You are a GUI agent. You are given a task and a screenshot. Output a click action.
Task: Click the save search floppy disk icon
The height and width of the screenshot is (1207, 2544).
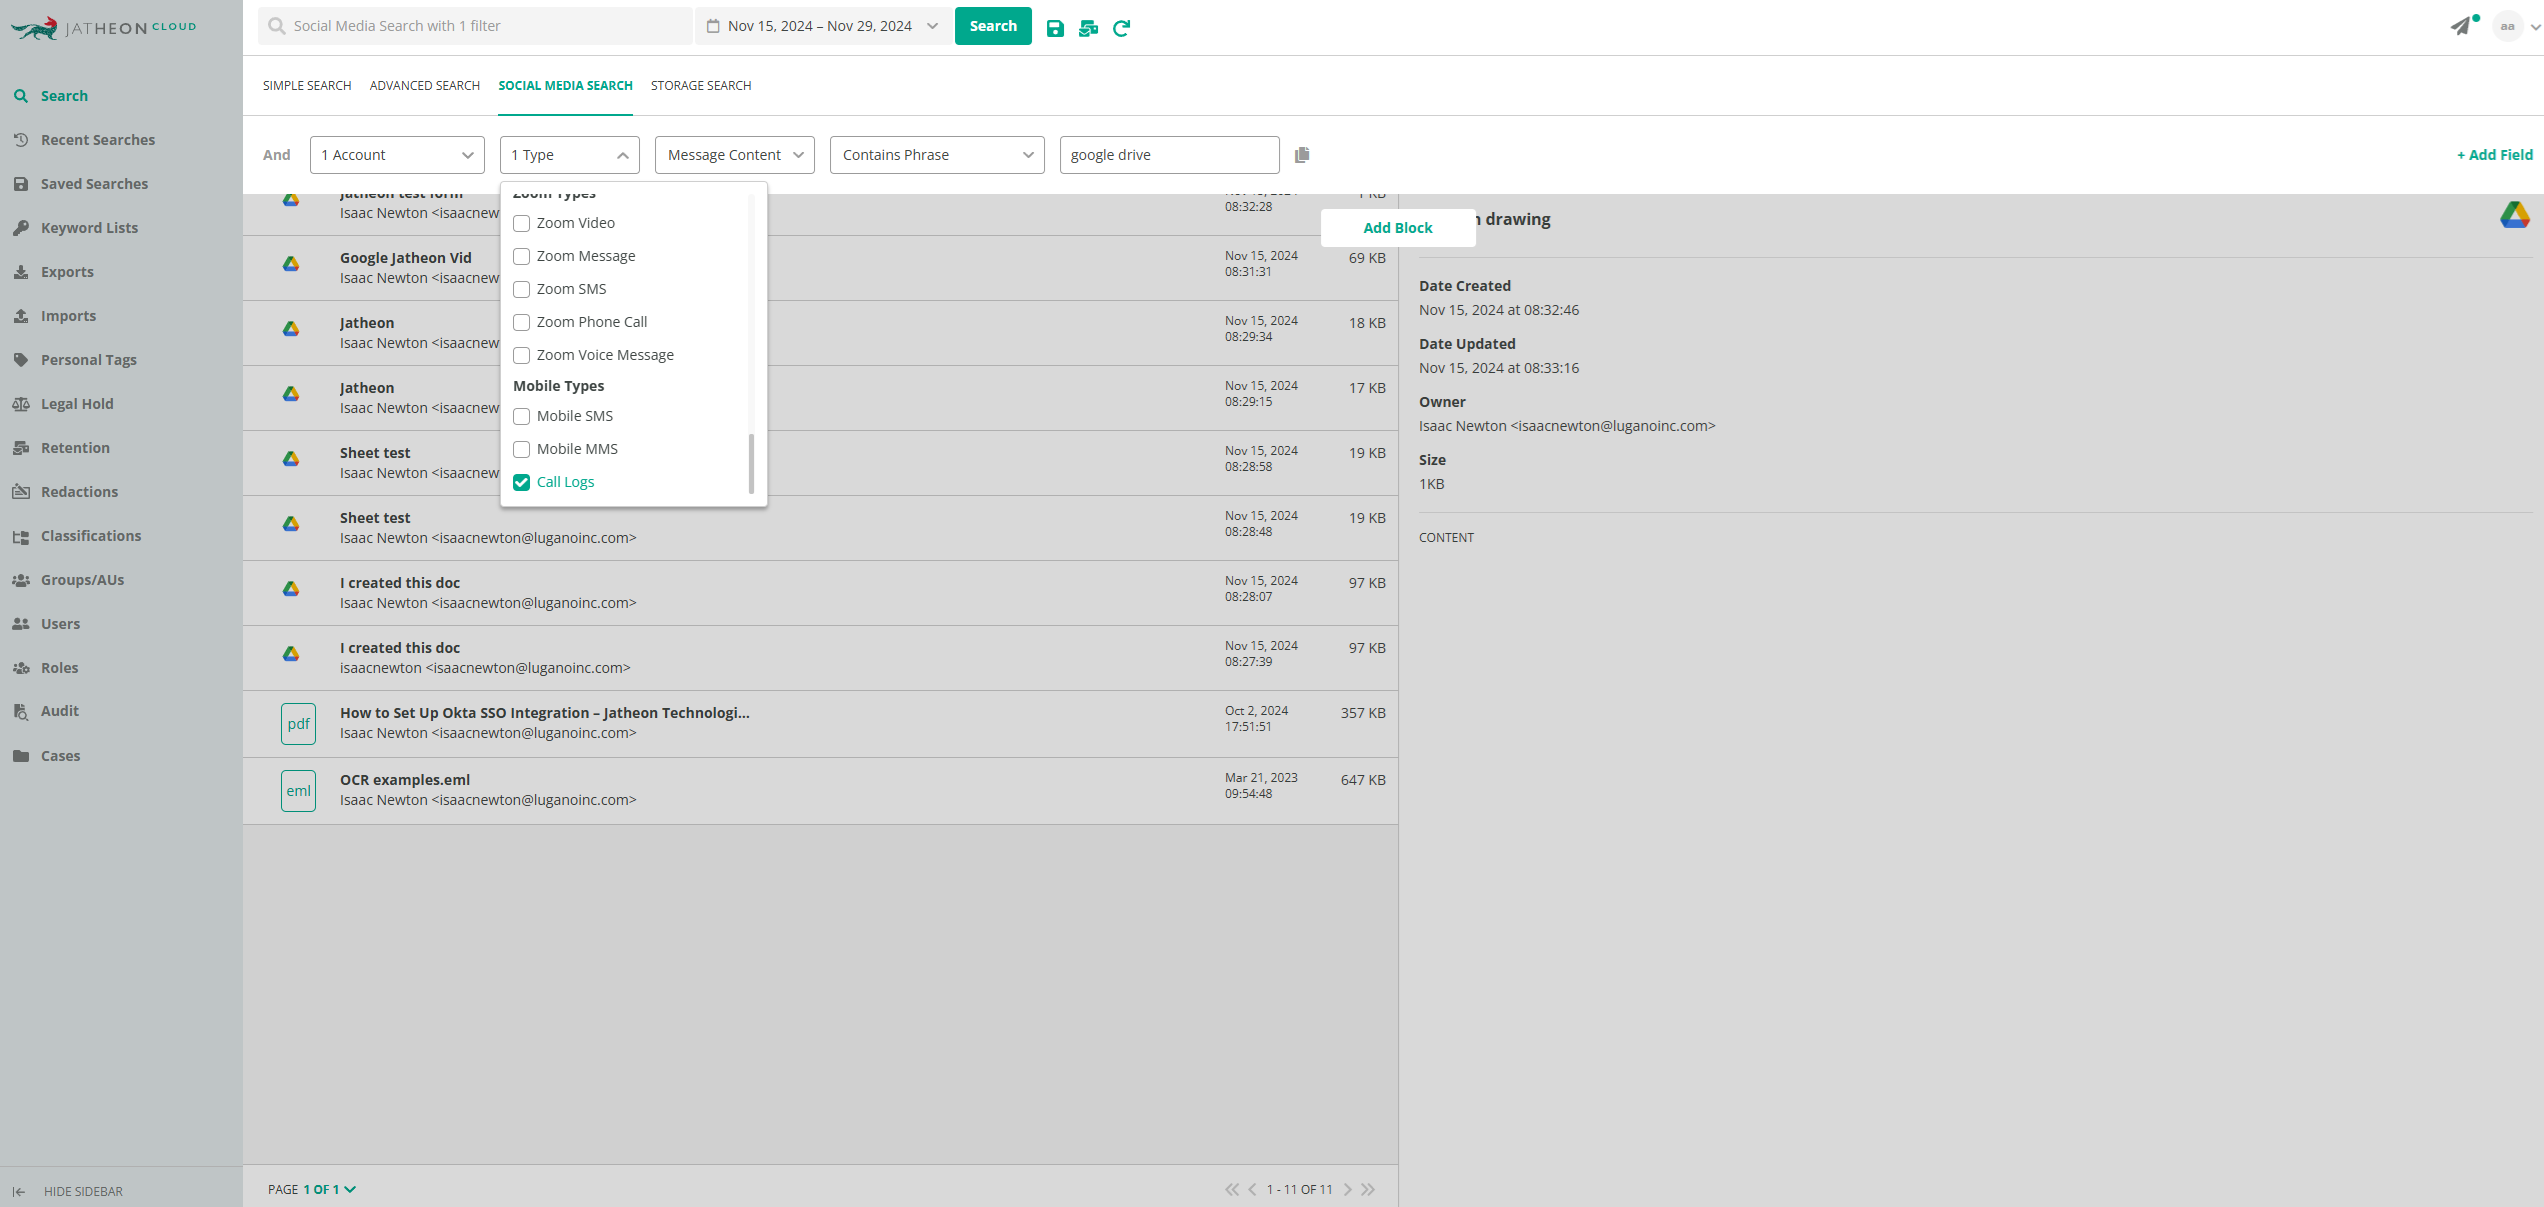(x=1055, y=28)
